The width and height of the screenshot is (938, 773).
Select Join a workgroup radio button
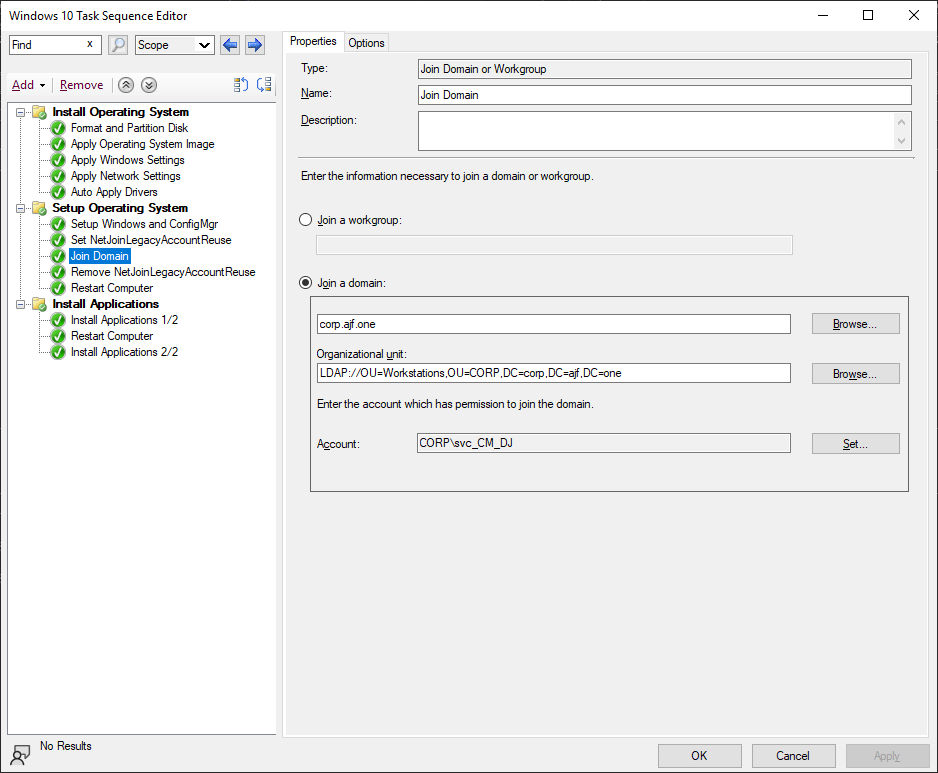click(x=306, y=220)
